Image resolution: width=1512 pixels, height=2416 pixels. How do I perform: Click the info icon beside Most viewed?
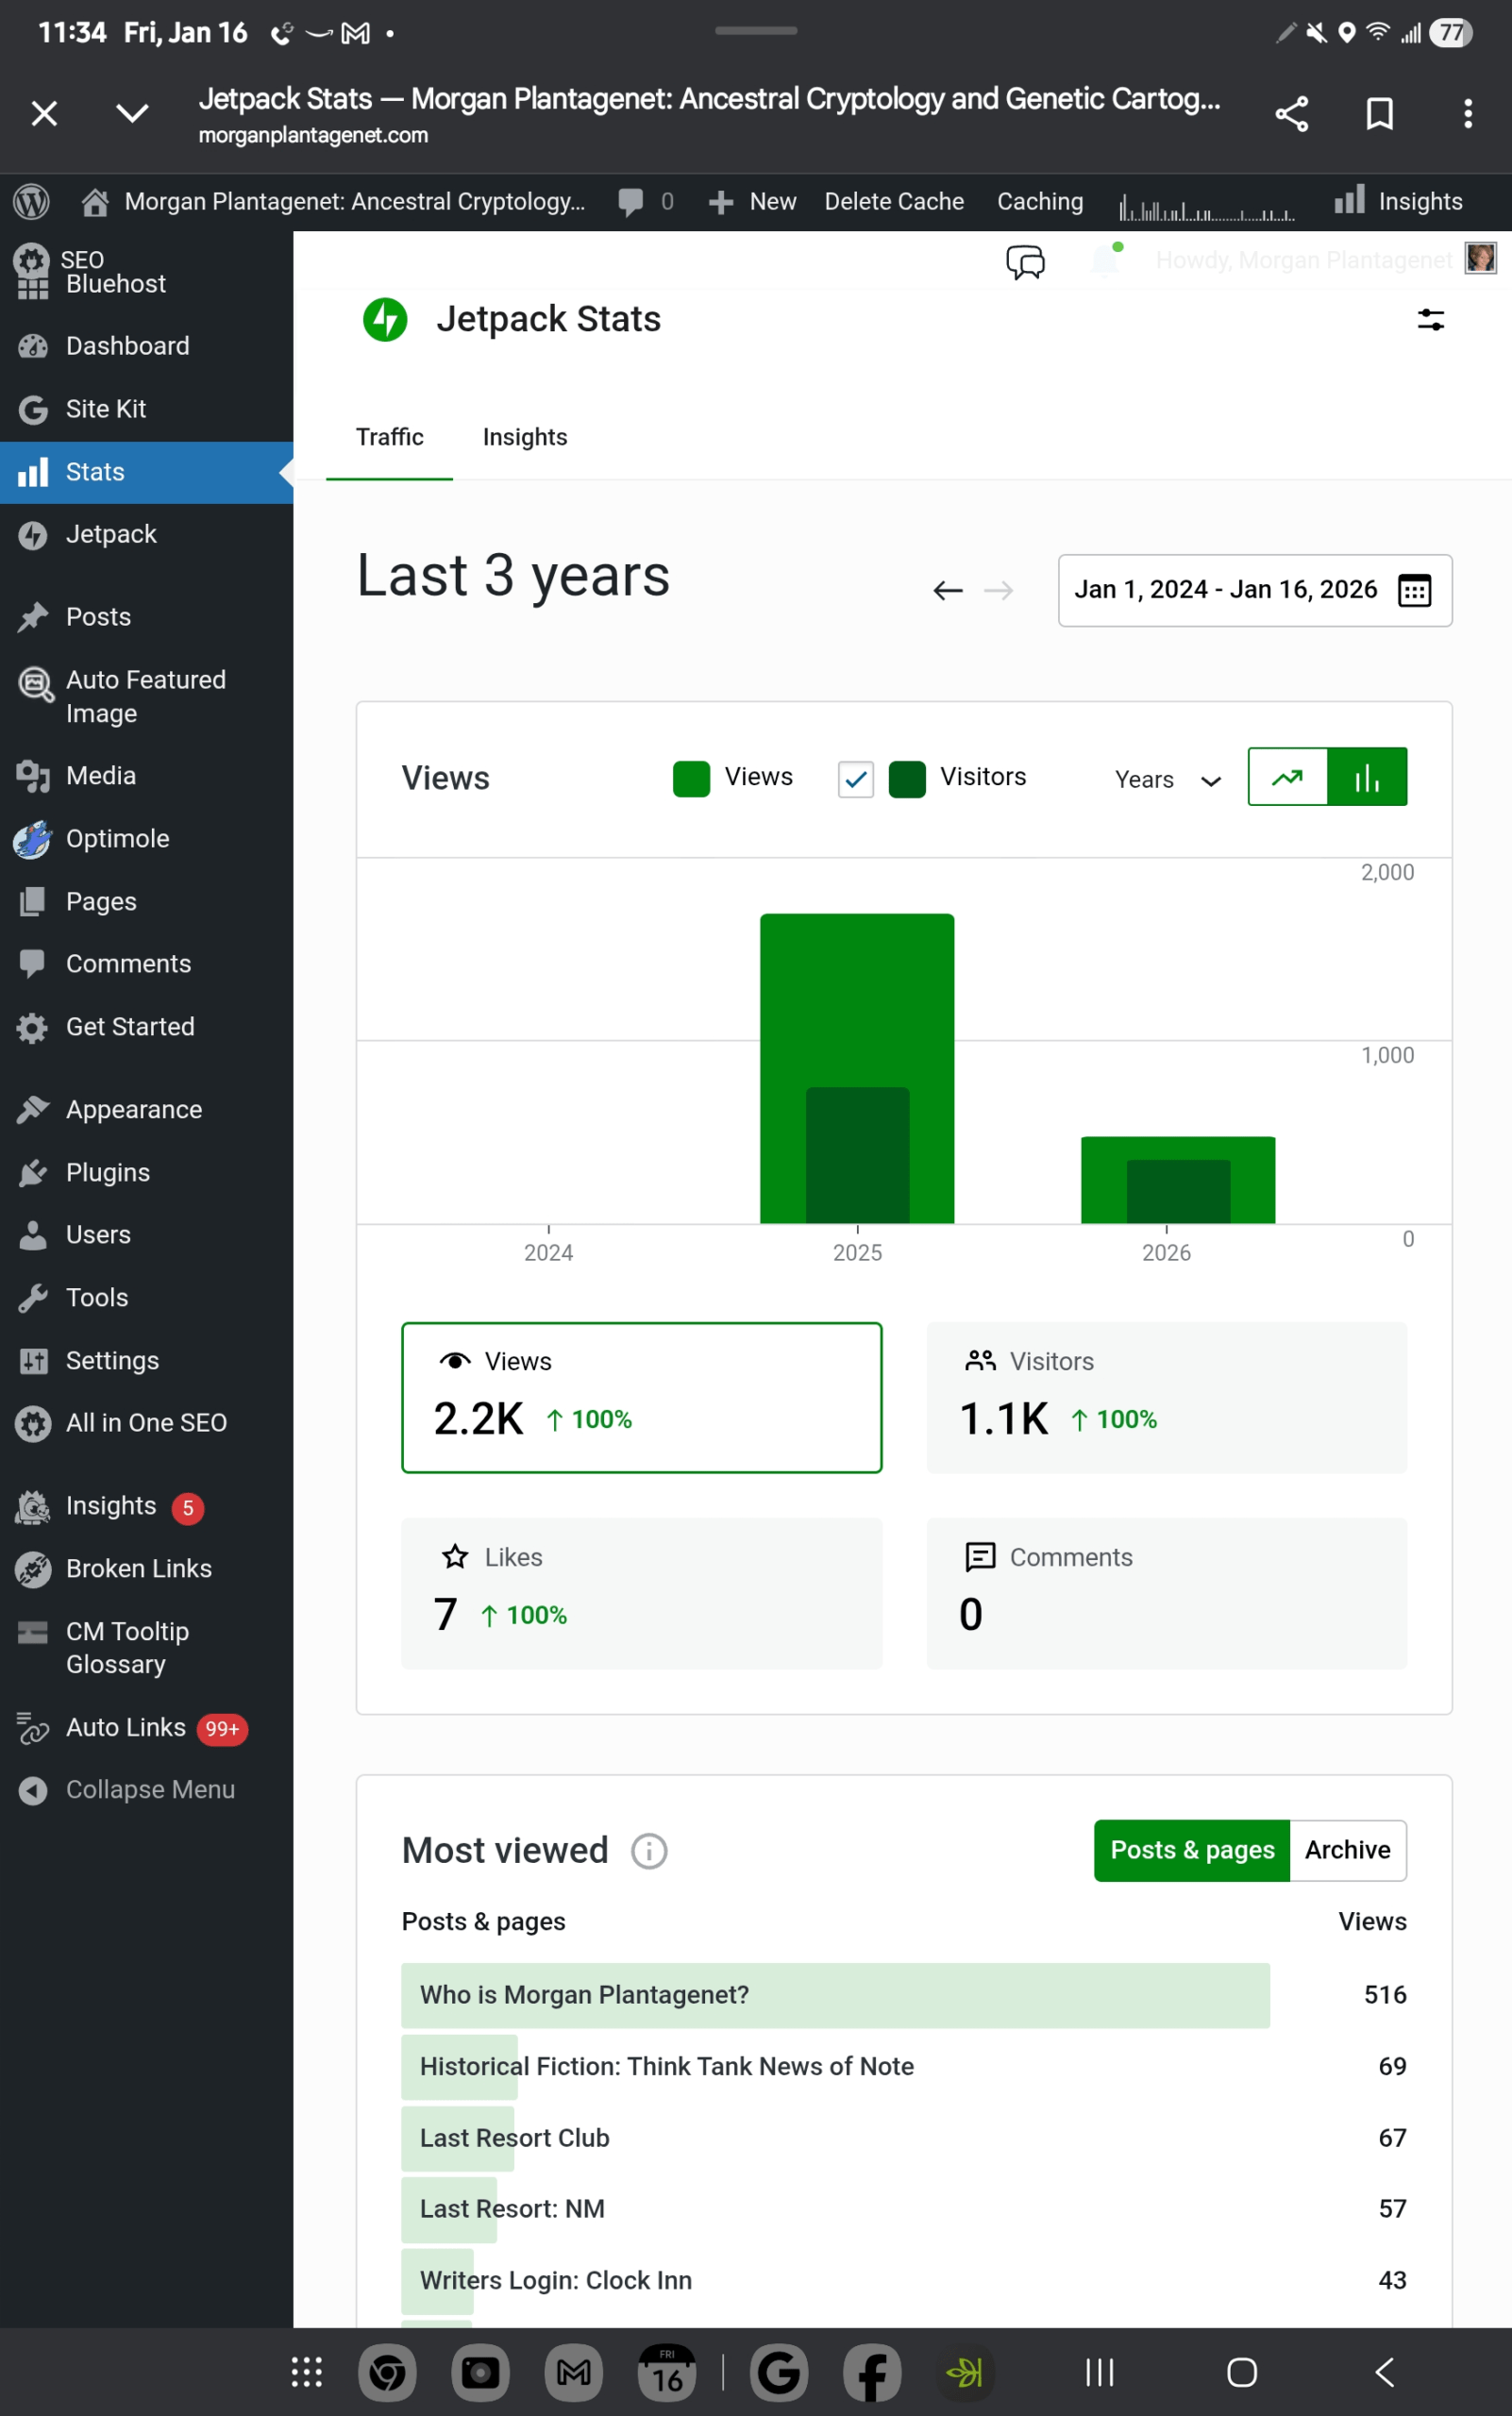649,1851
